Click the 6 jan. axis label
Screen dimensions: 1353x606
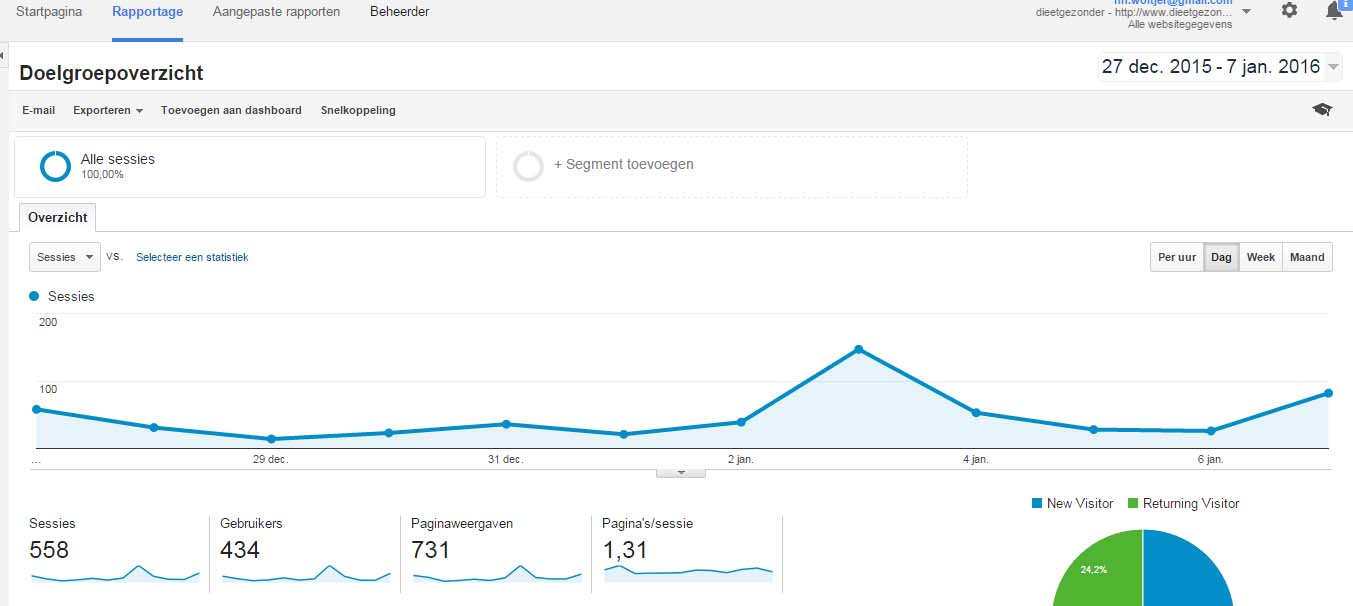pos(1210,459)
